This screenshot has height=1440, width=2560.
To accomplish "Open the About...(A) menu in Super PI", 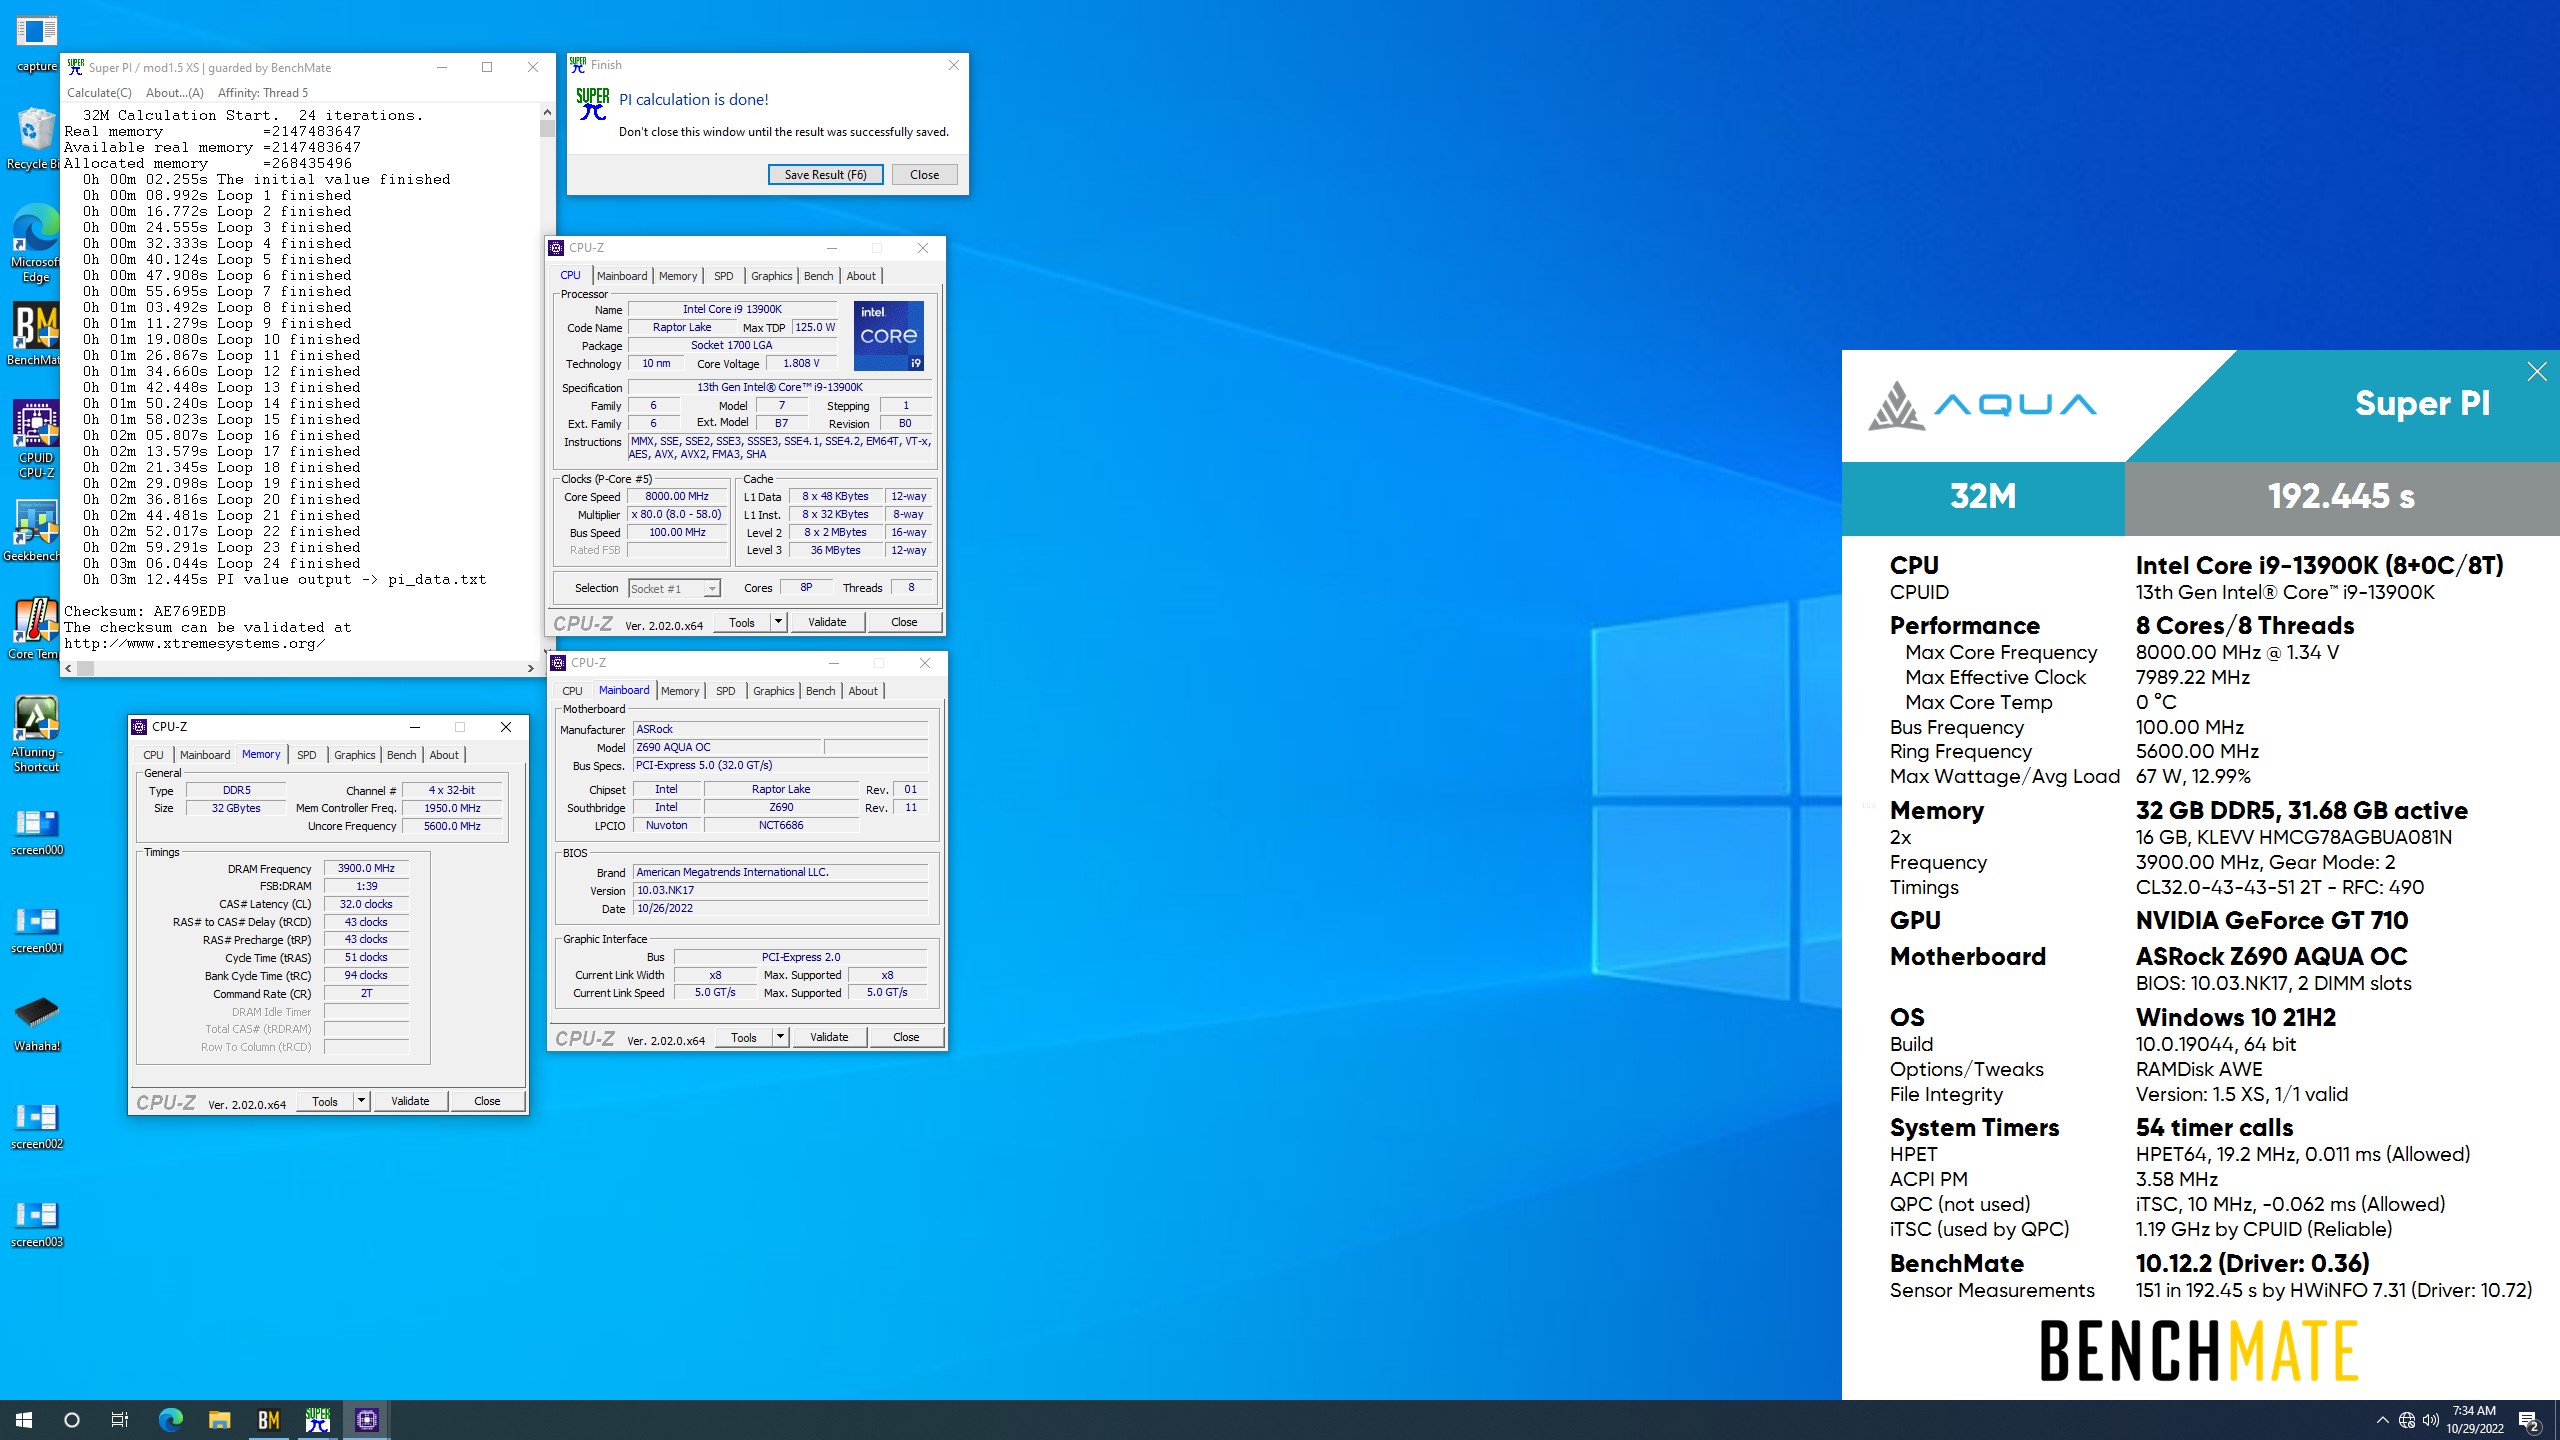I will coord(175,93).
